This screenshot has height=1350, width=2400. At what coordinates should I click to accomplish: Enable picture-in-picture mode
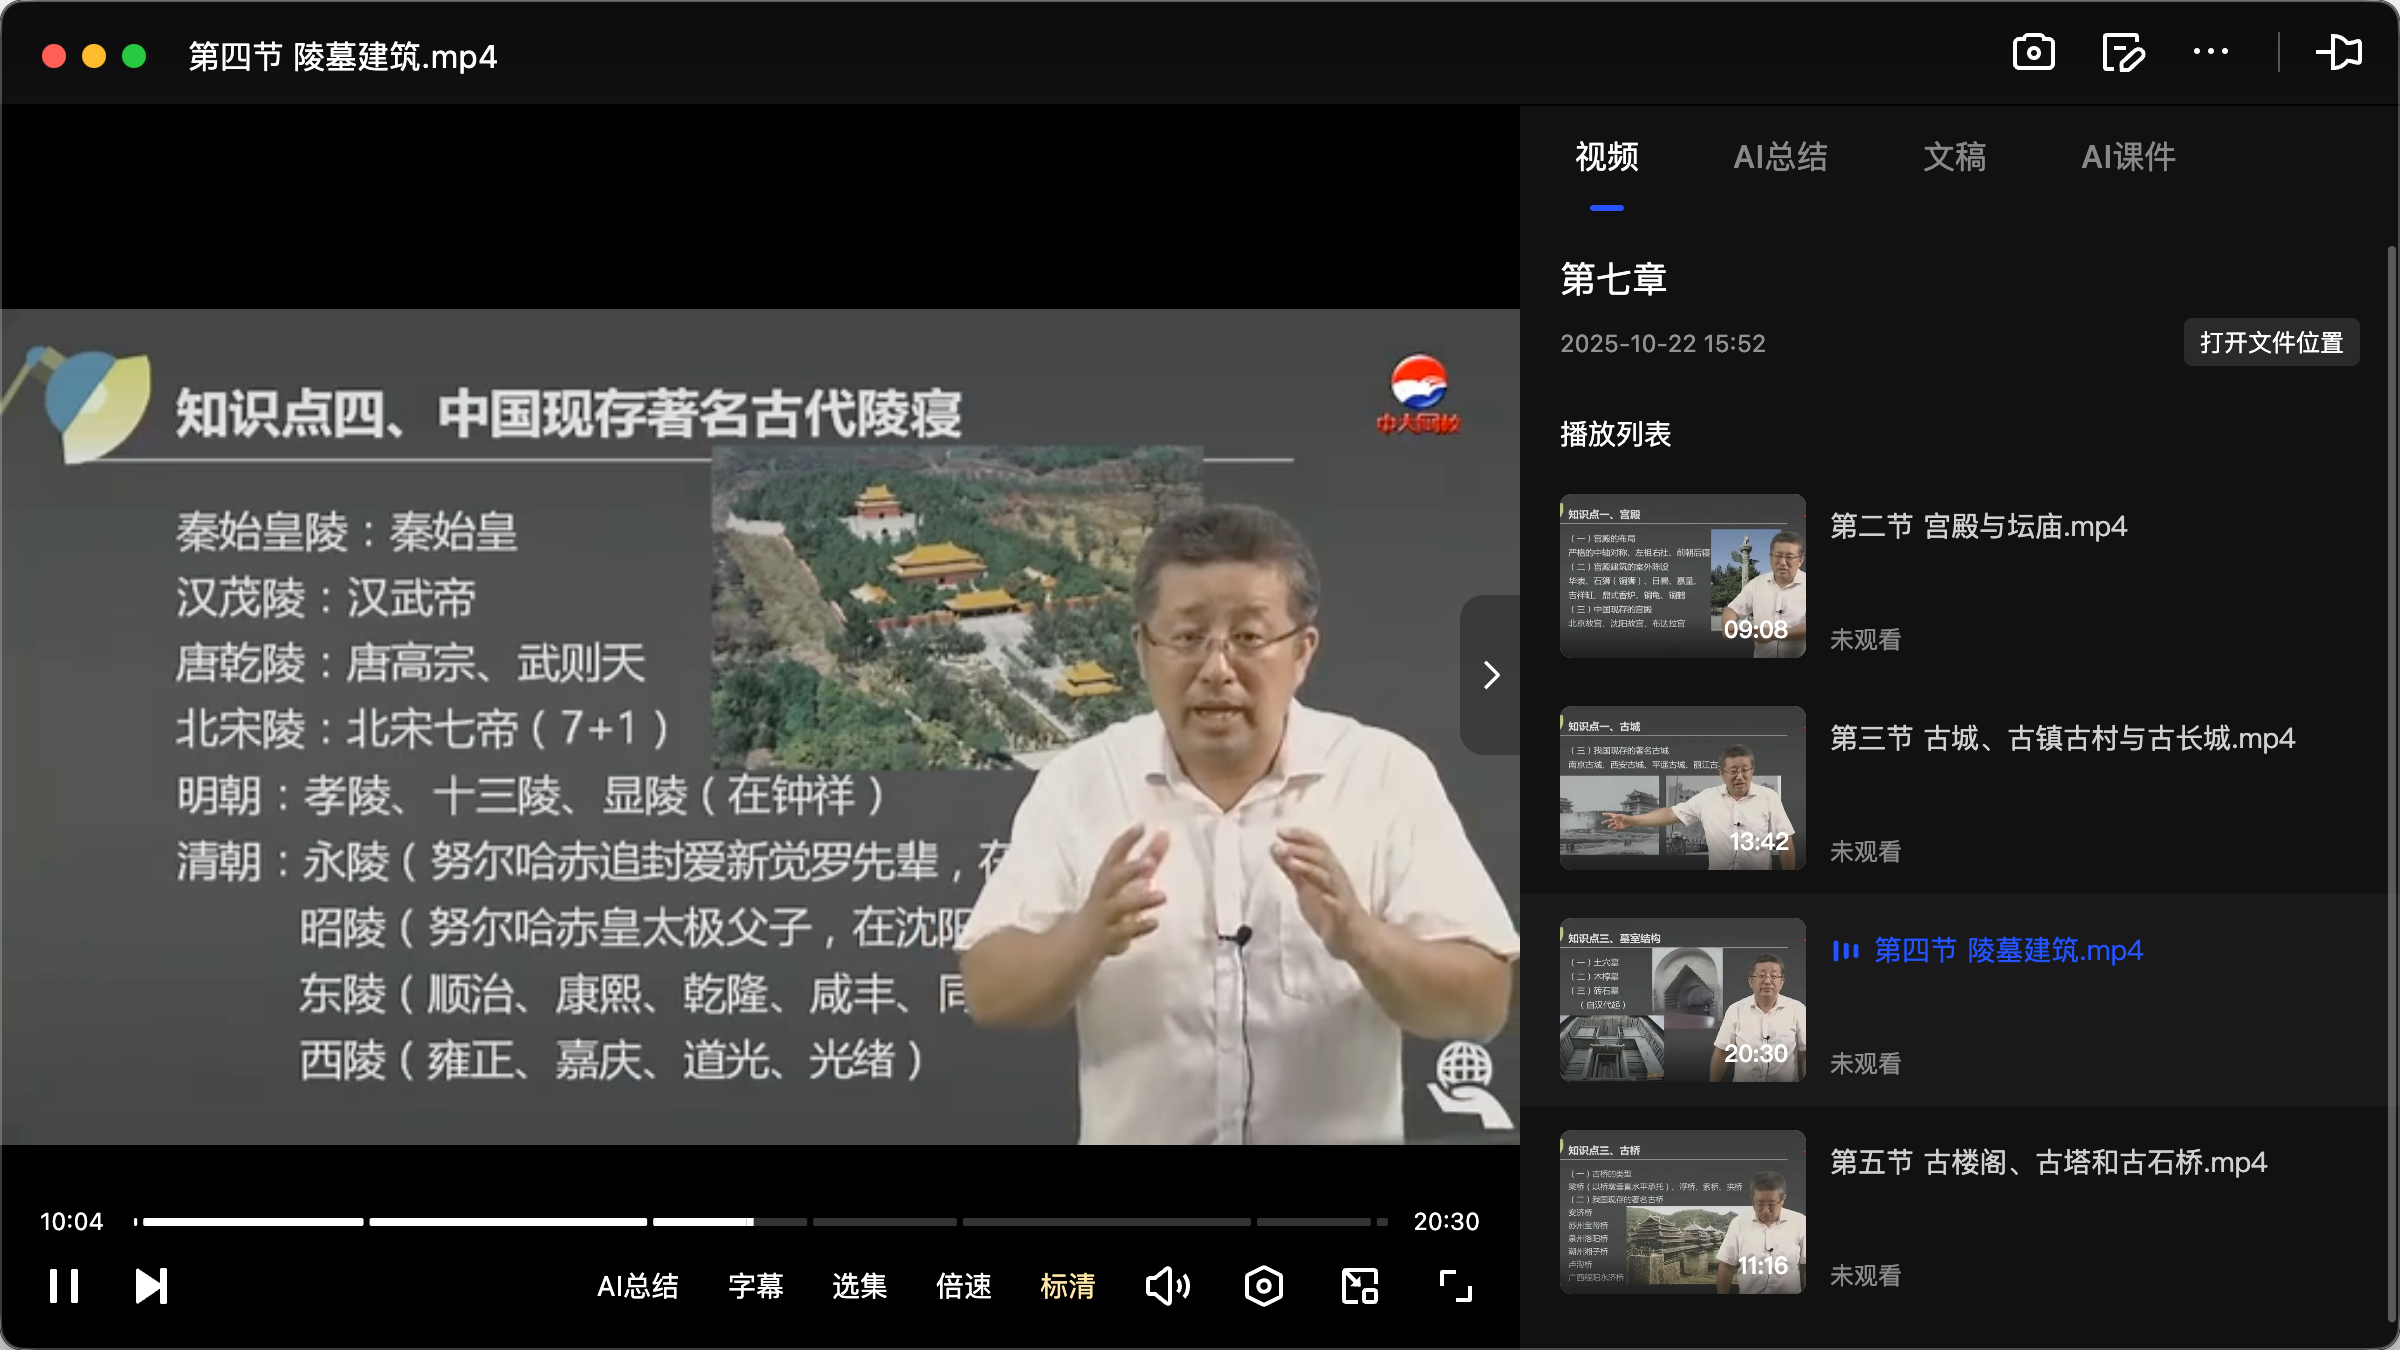coord(1358,1286)
